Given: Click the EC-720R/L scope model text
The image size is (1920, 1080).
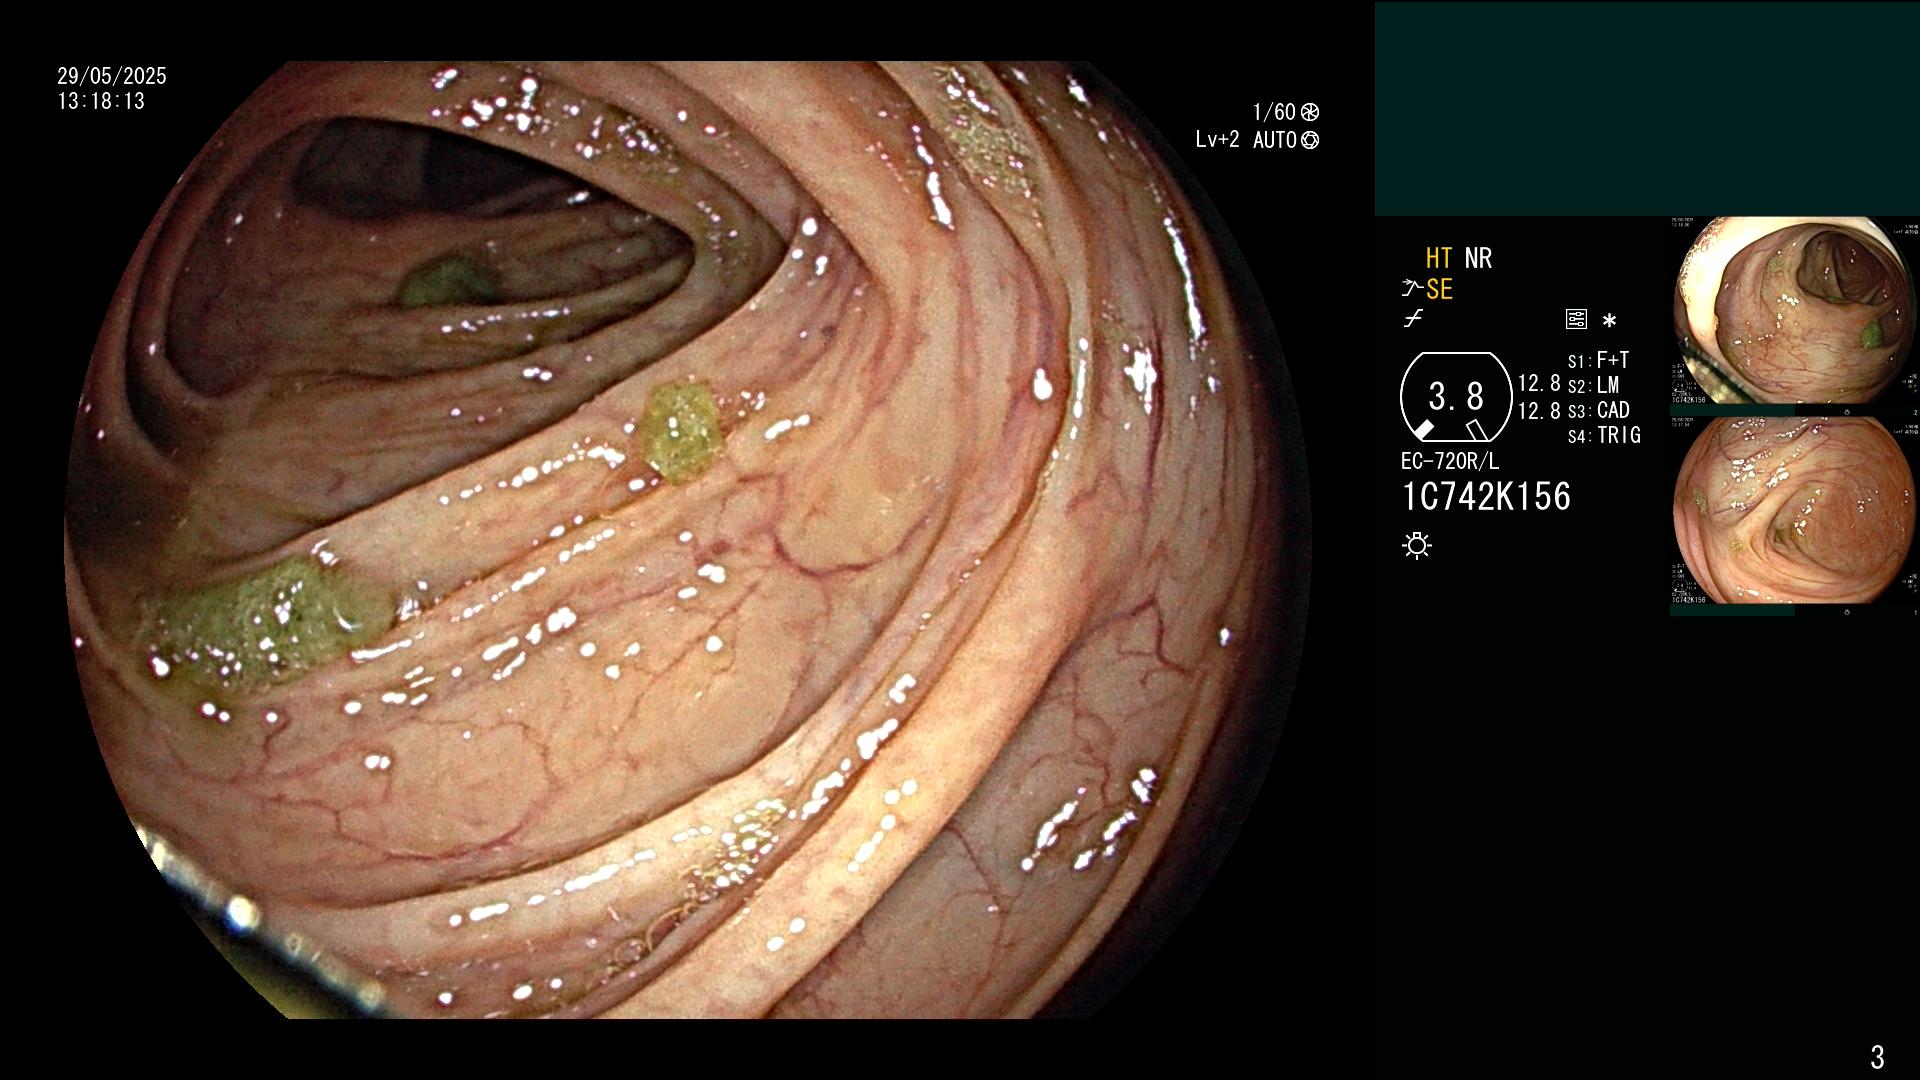Looking at the screenshot, I should pyautogui.click(x=1450, y=462).
